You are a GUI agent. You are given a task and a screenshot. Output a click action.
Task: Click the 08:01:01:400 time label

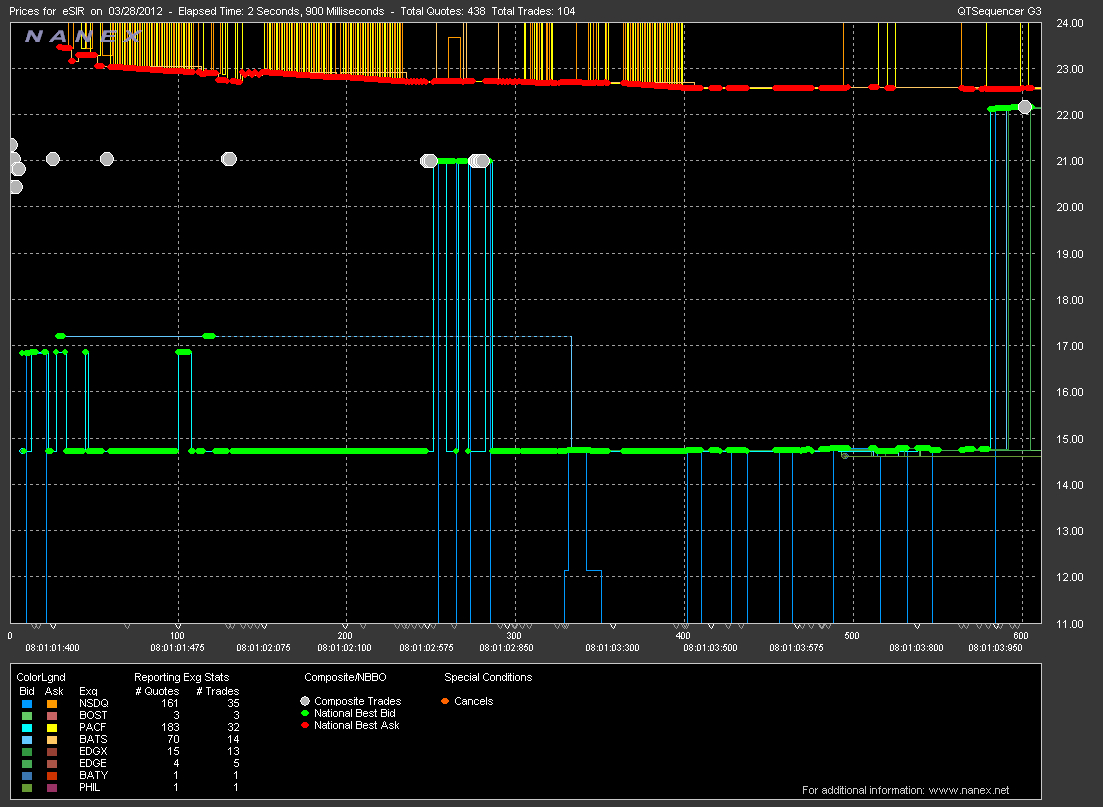(x=53, y=647)
